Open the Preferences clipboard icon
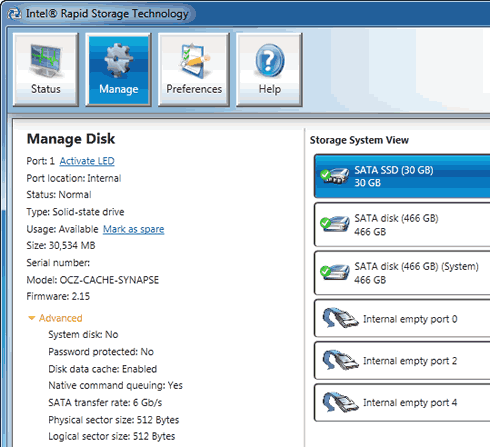Screen dimensions: 490x447 click(194, 61)
